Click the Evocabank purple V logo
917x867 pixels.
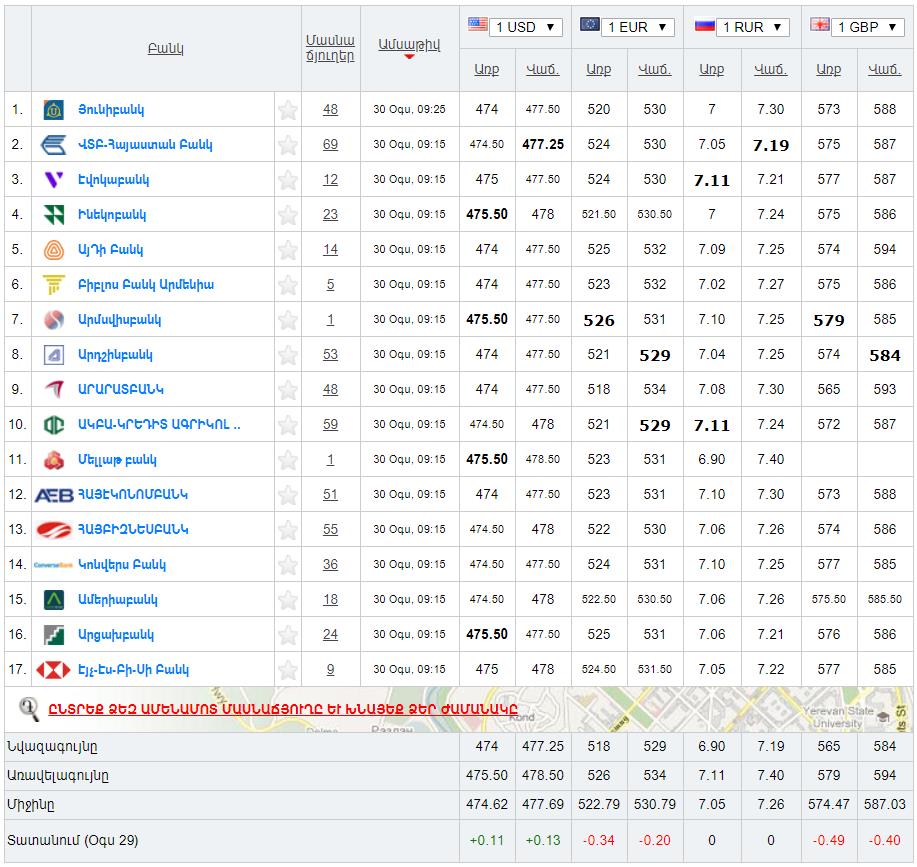tap(54, 180)
